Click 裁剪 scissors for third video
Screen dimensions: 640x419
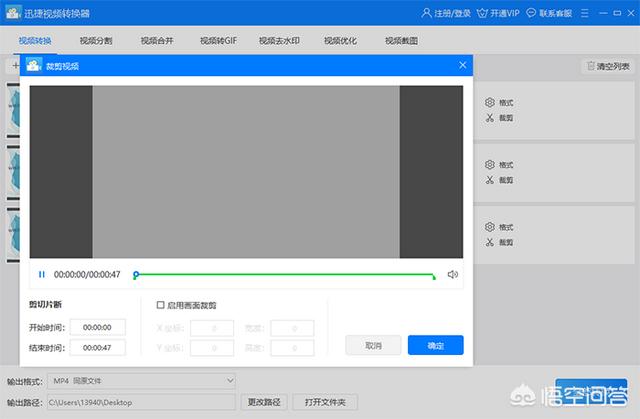click(499, 242)
